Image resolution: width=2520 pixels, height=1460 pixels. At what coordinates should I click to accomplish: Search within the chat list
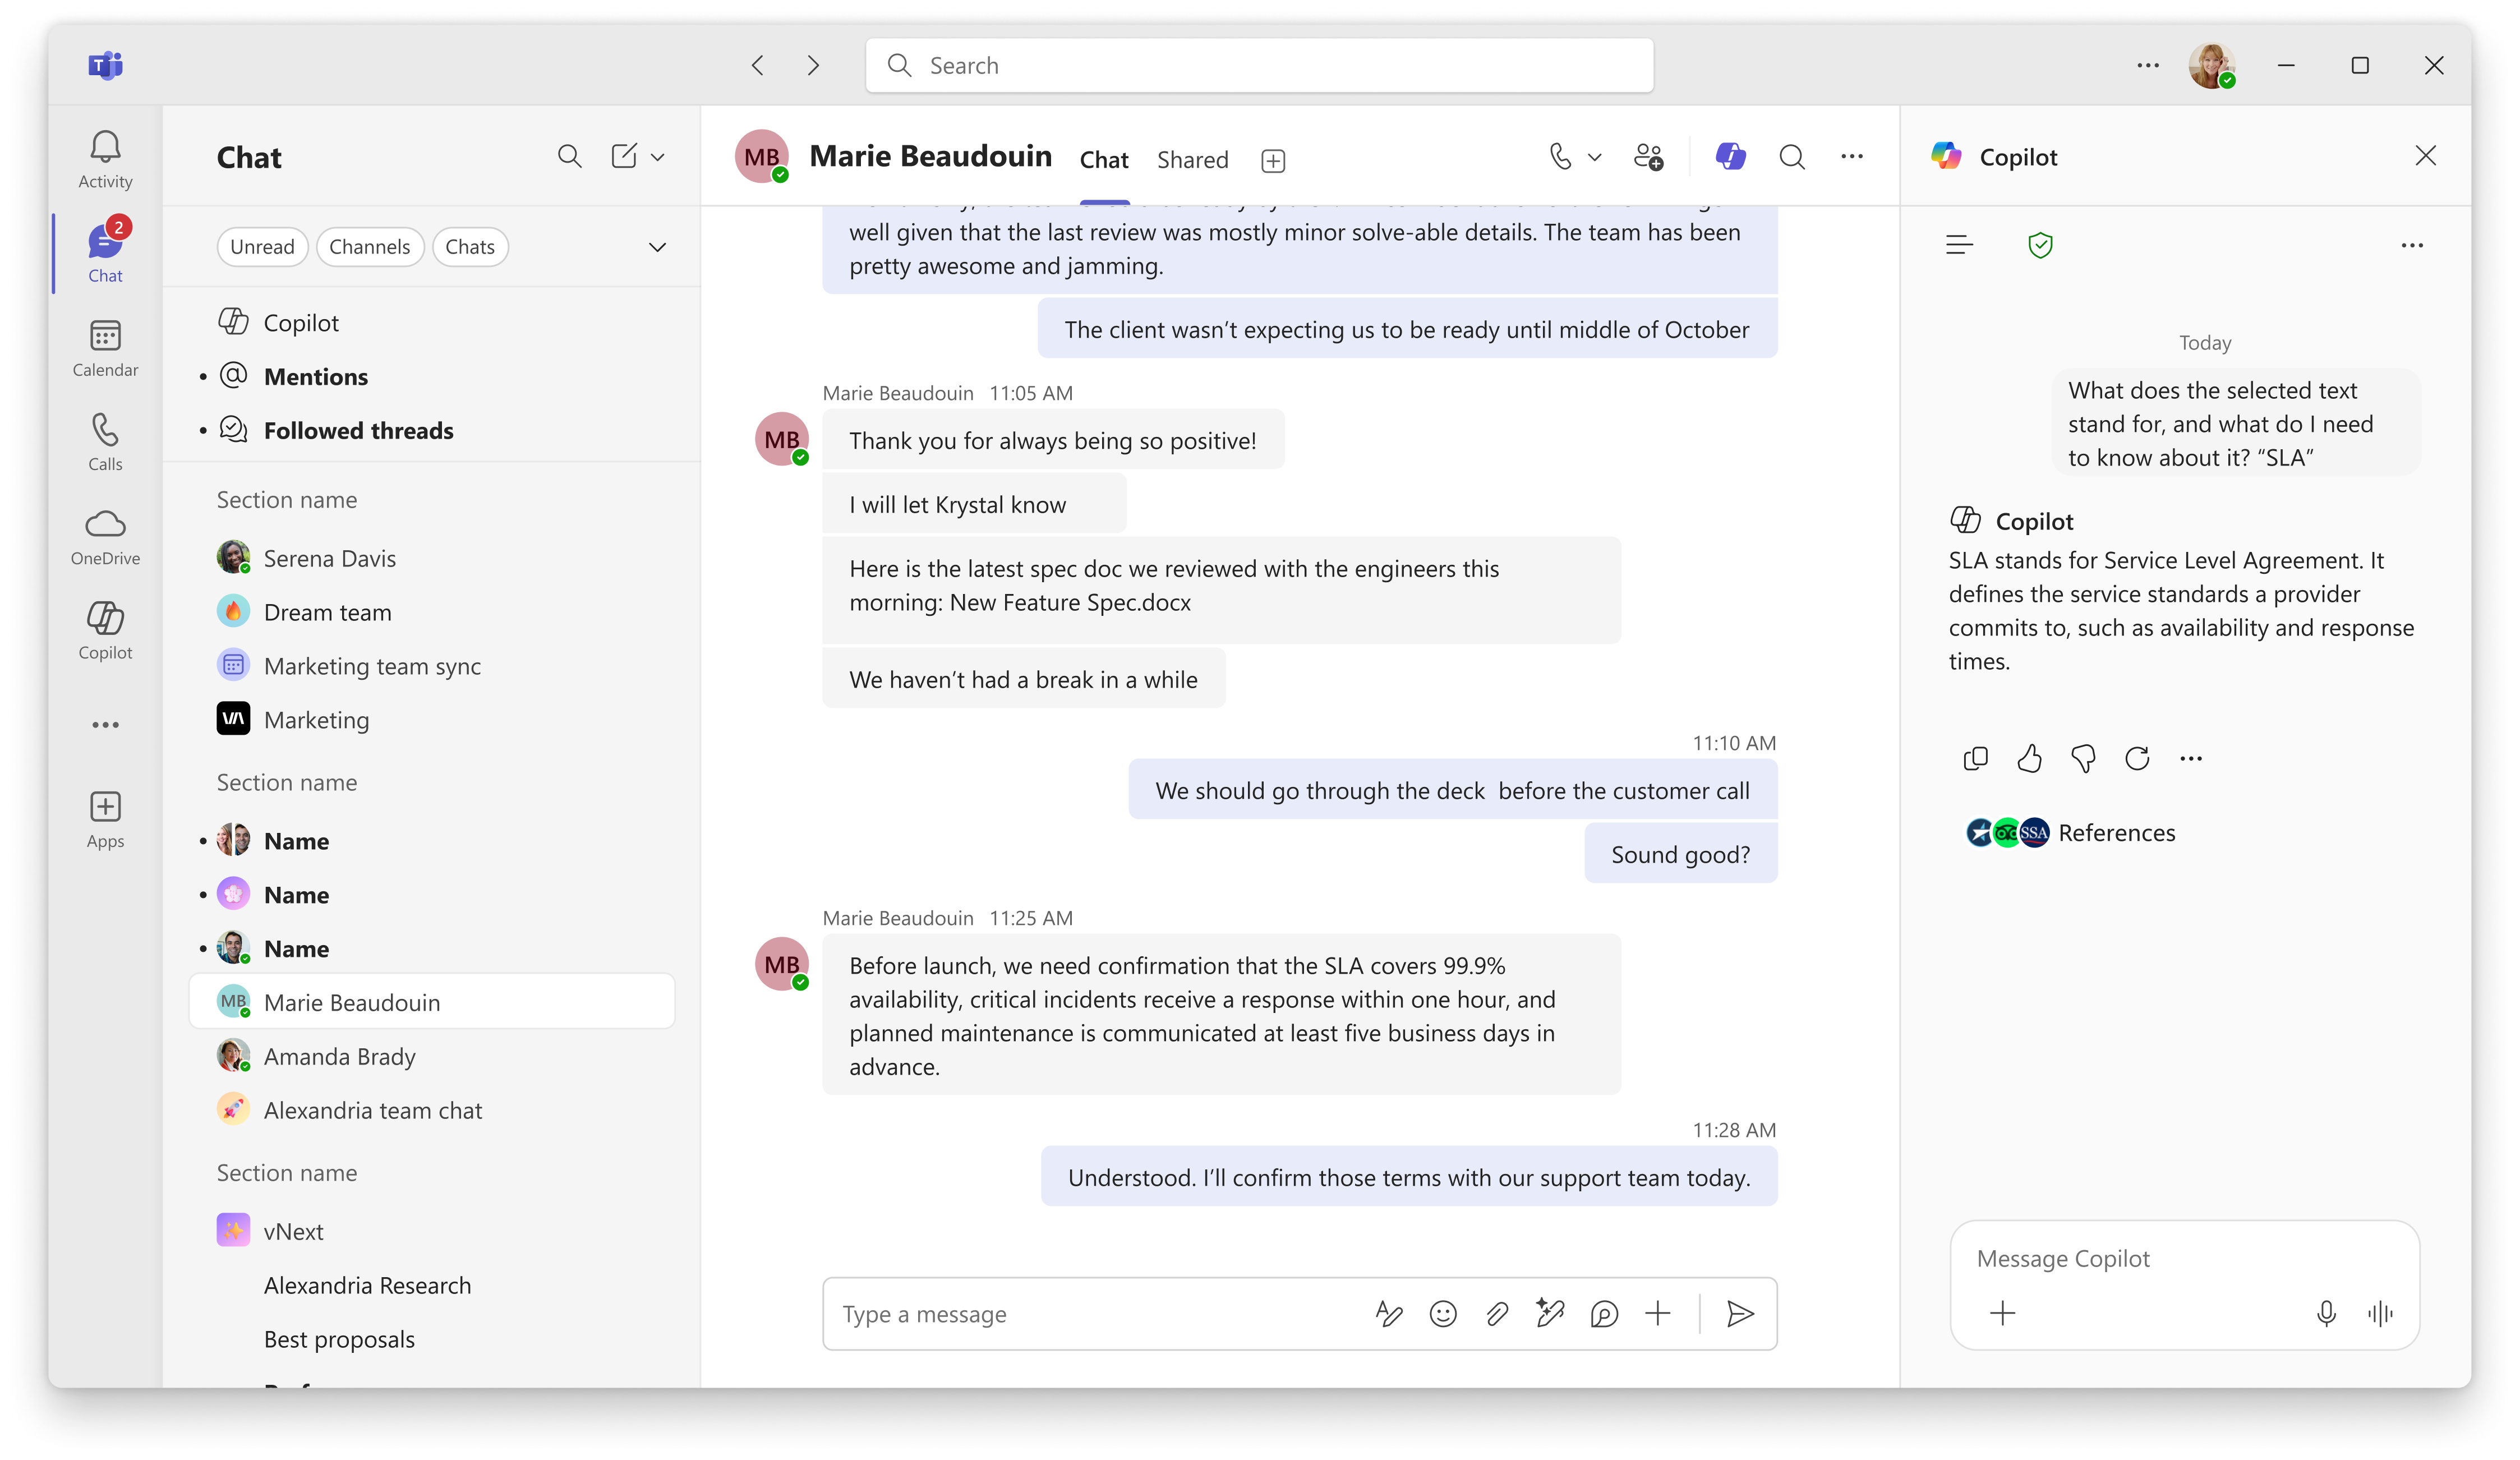(569, 156)
